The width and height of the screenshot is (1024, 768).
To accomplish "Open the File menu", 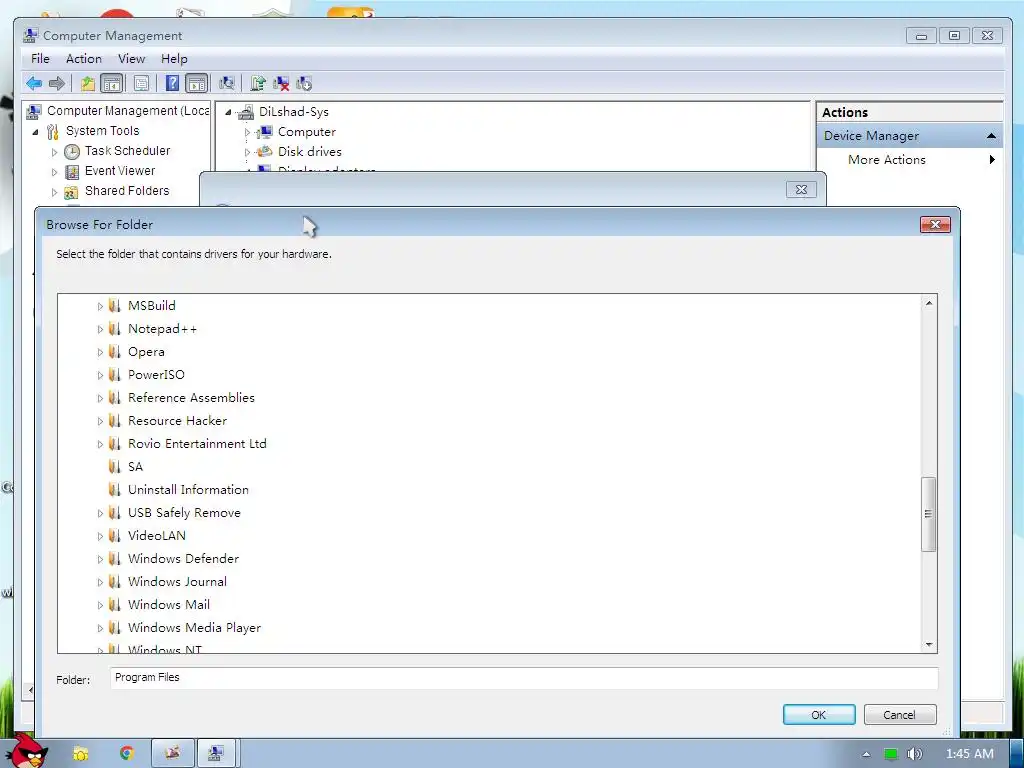I will coord(40,59).
